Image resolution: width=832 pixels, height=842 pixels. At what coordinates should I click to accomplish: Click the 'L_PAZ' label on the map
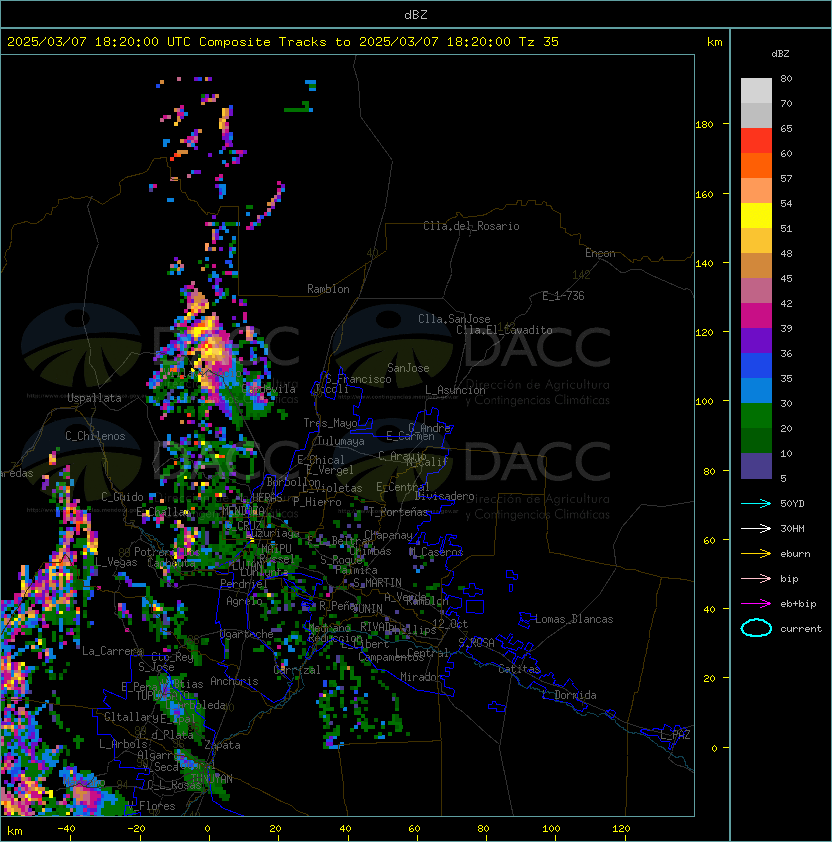point(675,735)
